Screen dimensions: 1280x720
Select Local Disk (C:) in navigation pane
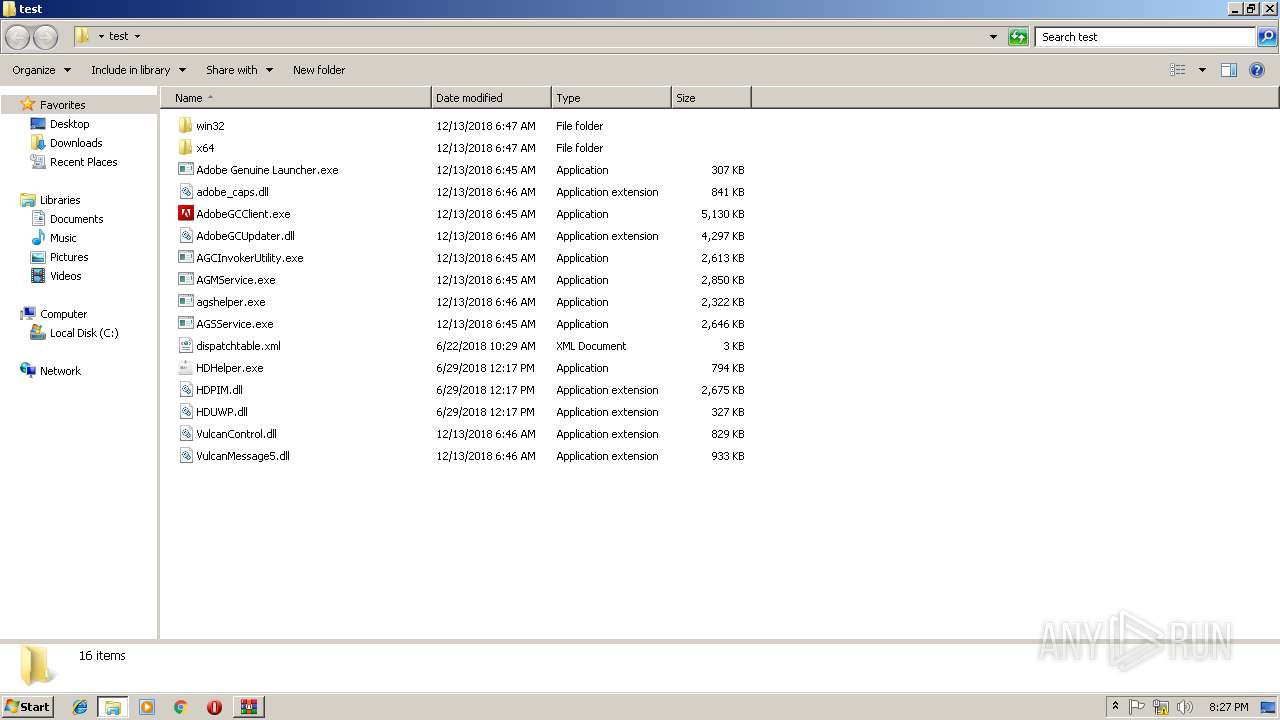click(84, 333)
